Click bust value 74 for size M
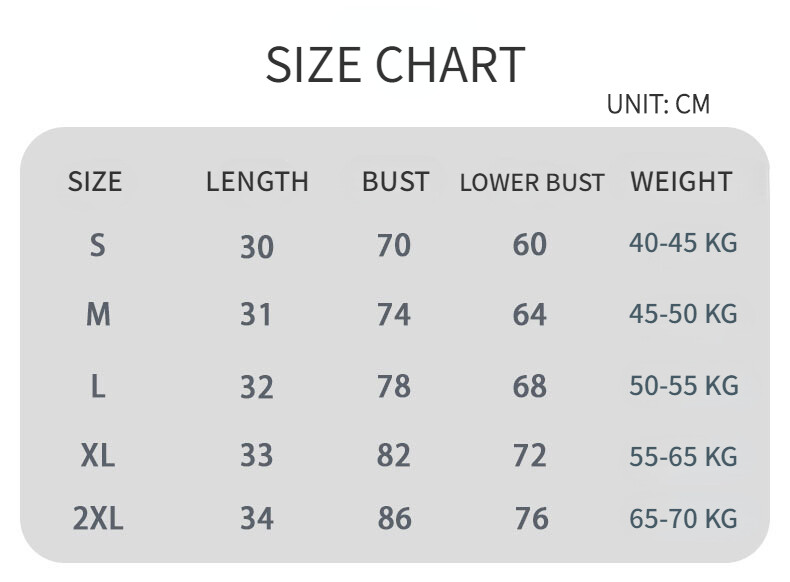The width and height of the screenshot is (790, 582). point(394,315)
